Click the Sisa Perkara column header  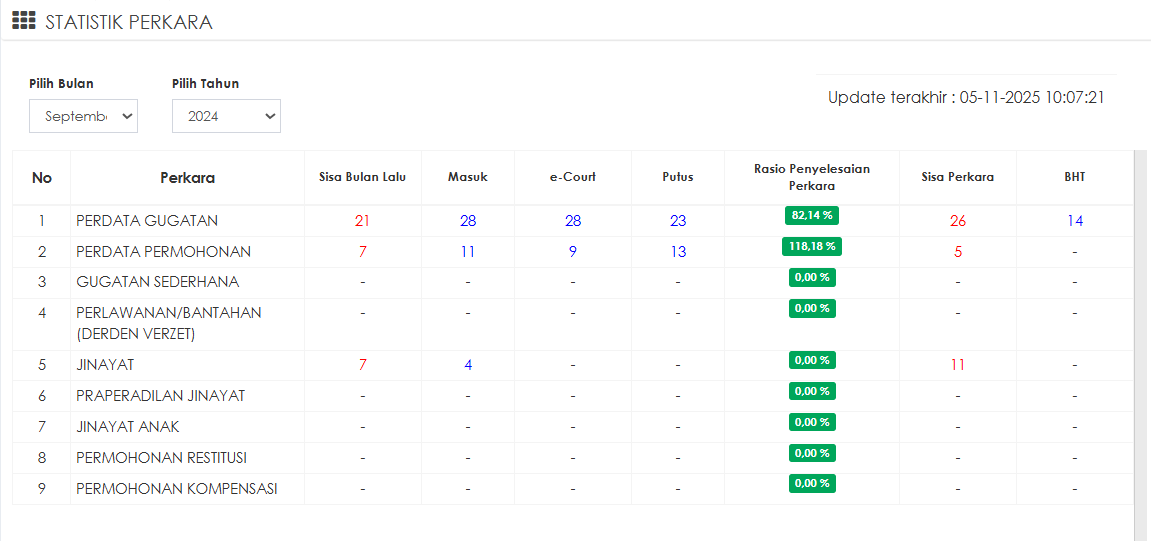point(958,177)
